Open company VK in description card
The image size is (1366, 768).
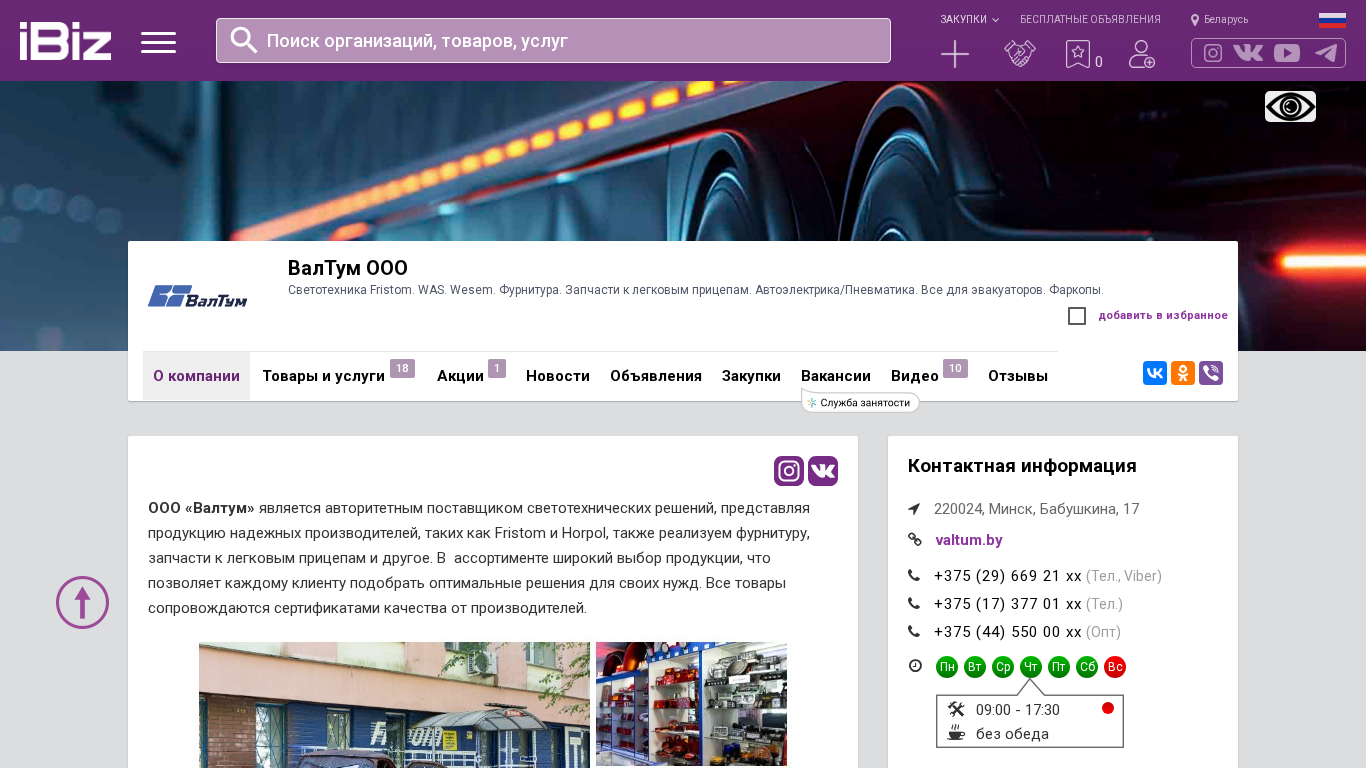coord(823,471)
